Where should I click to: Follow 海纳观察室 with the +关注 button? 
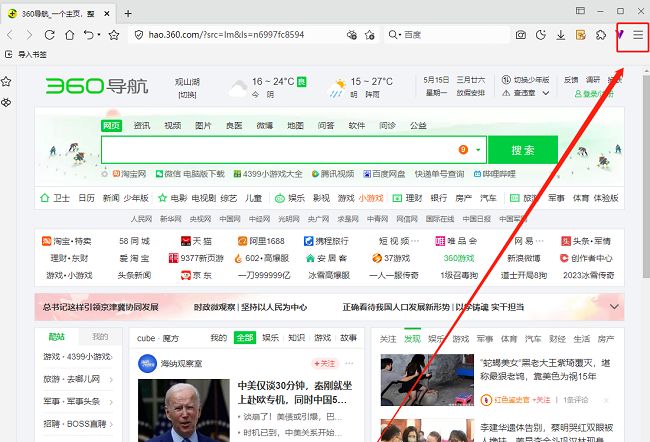325,364
